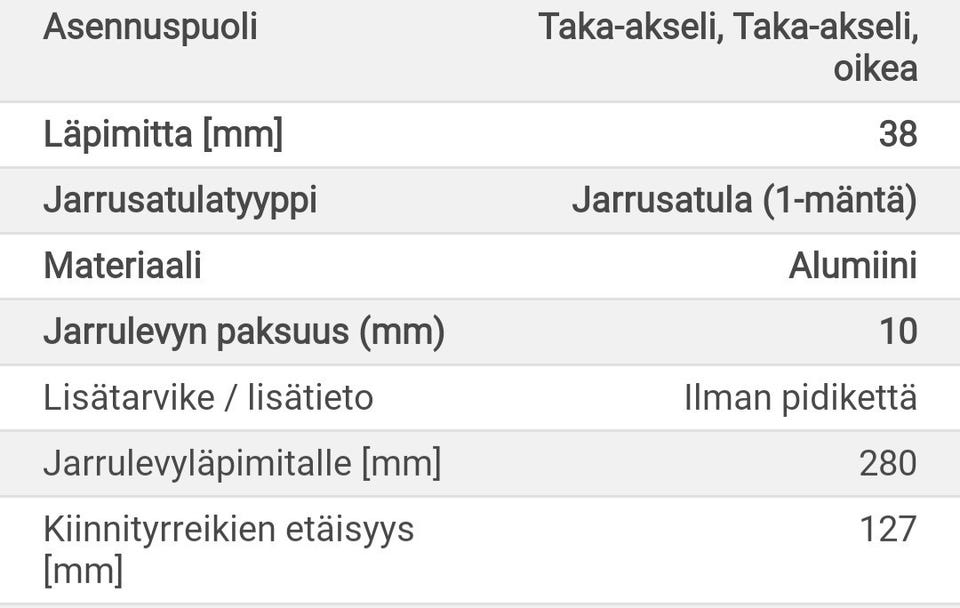Select the value 280
960x608 pixels.
[x=887, y=463]
